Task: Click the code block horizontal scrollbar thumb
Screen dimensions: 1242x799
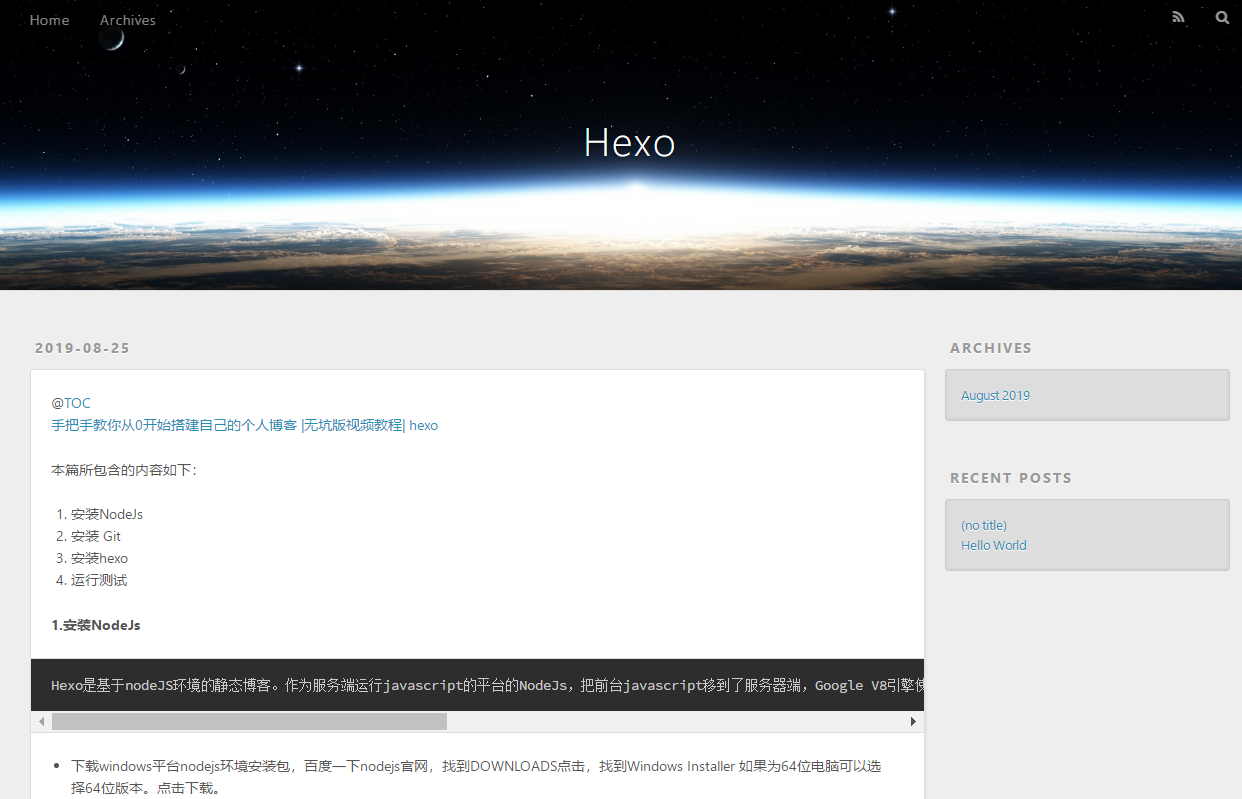Action: pyautogui.click(x=249, y=721)
